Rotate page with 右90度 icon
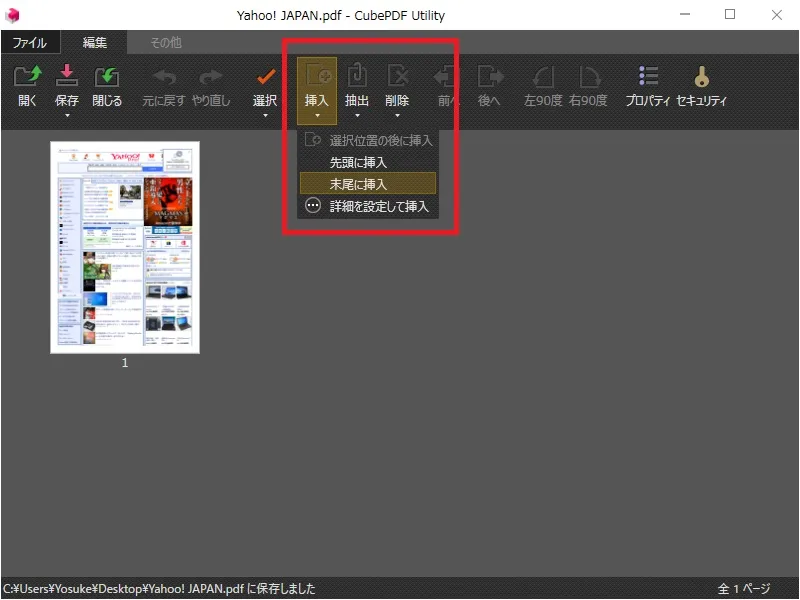Image resolution: width=800 pixels, height=600 pixels. coord(589,77)
